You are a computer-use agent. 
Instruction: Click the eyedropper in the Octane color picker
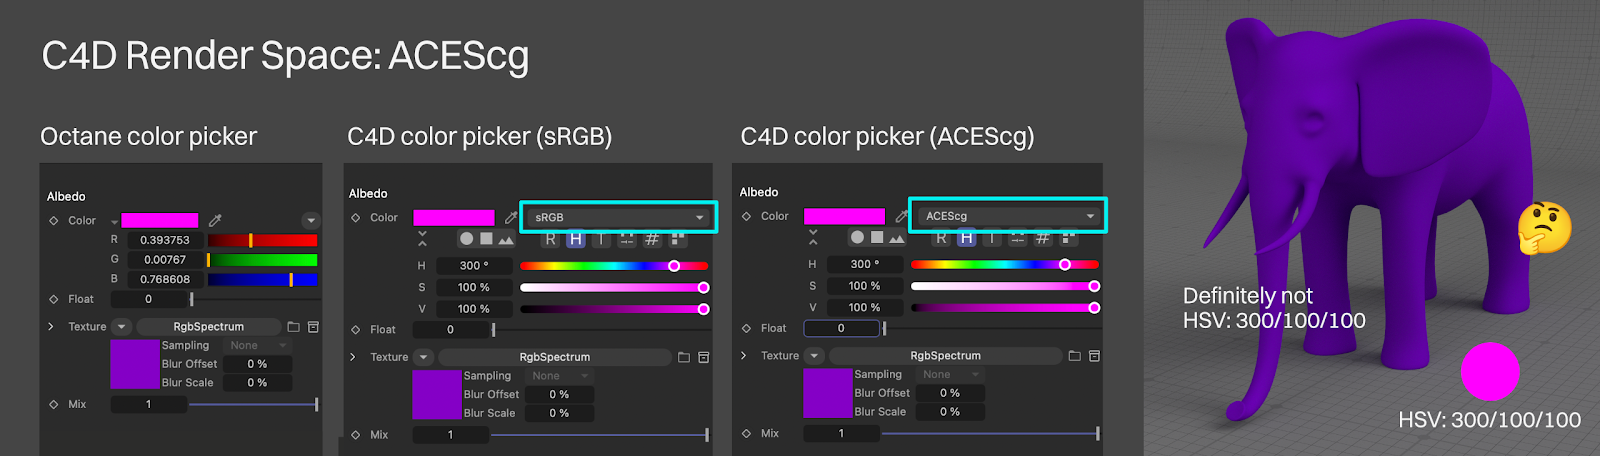pos(215,220)
